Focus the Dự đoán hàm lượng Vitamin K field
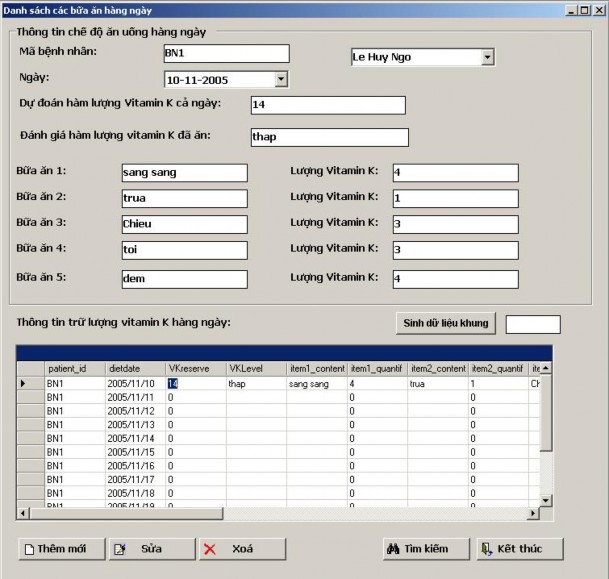Image resolution: width=609 pixels, height=579 pixels. [x=327, y=106]
